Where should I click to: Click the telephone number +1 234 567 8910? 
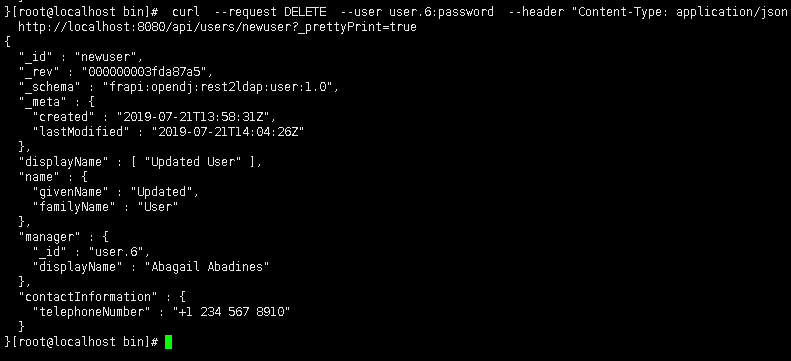tap(232, 312)
